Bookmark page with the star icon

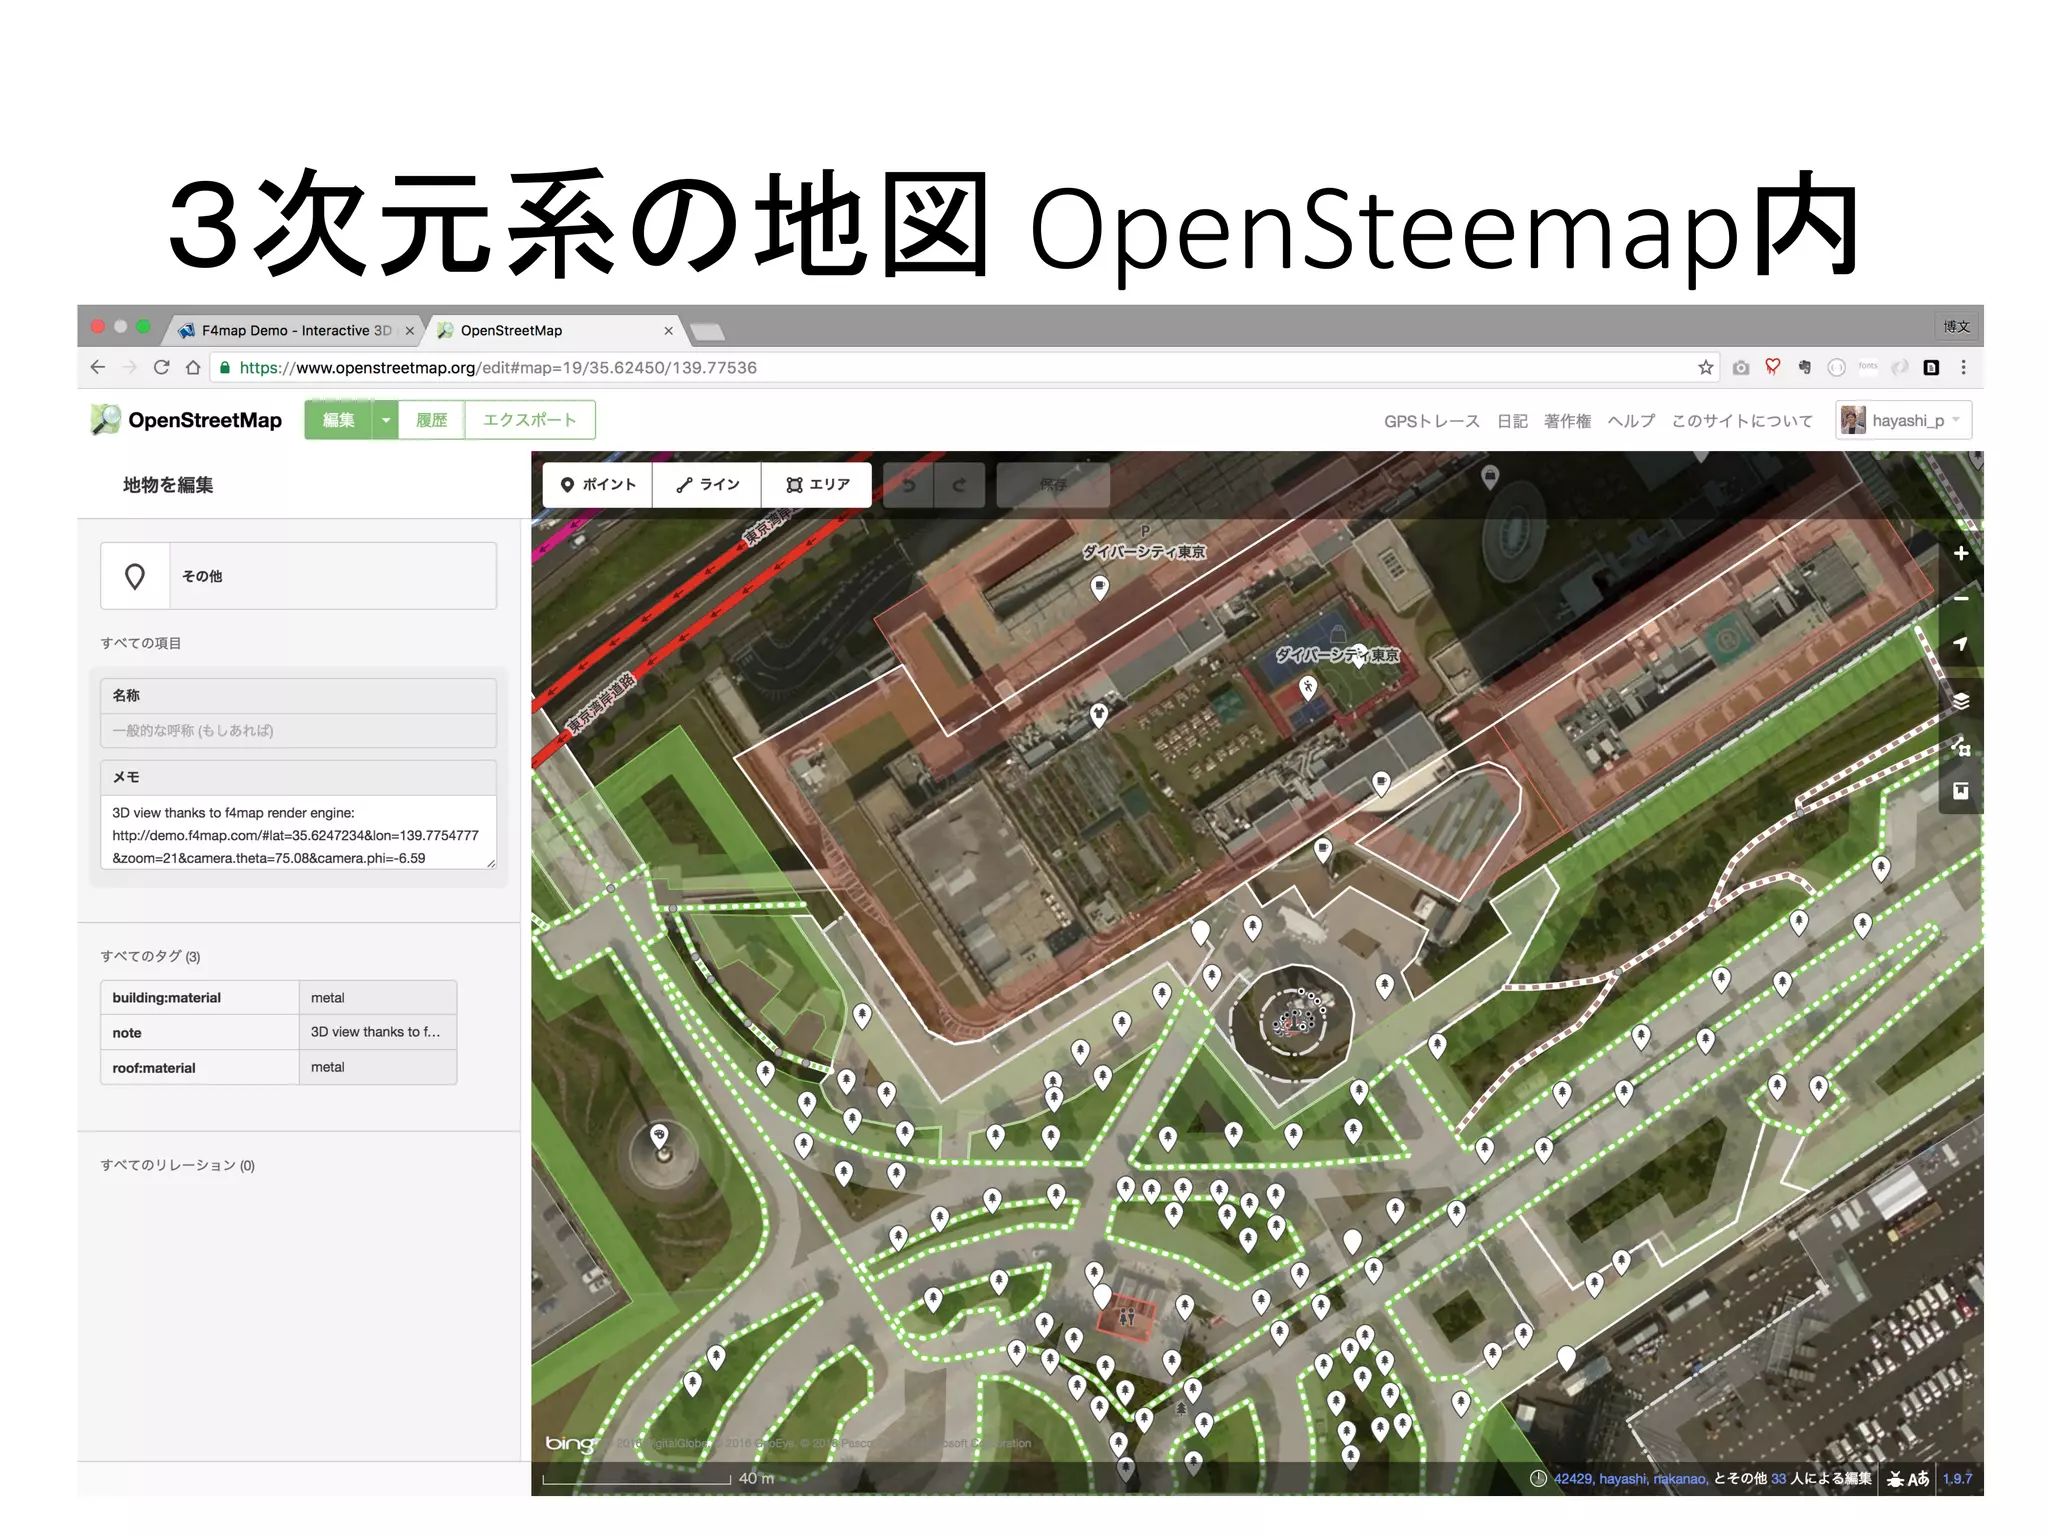[x=1705, y=367]
